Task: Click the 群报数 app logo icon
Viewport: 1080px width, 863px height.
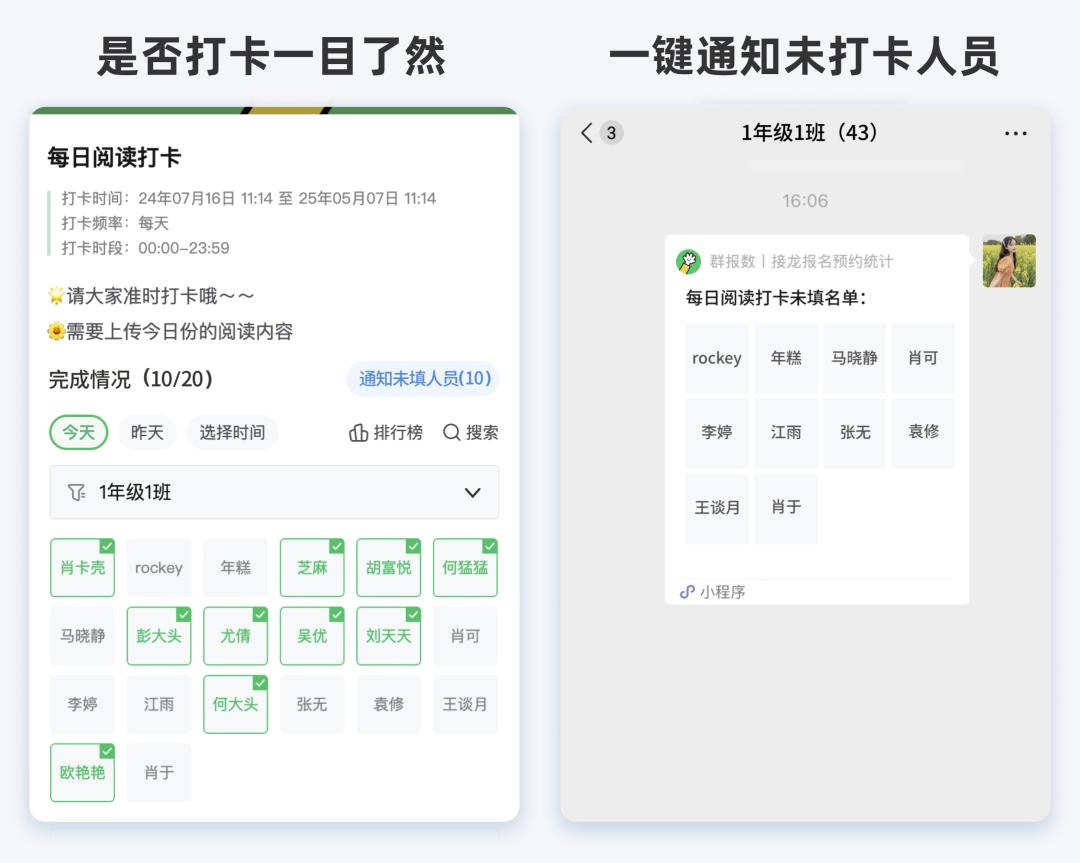Action: click(690, 261)
